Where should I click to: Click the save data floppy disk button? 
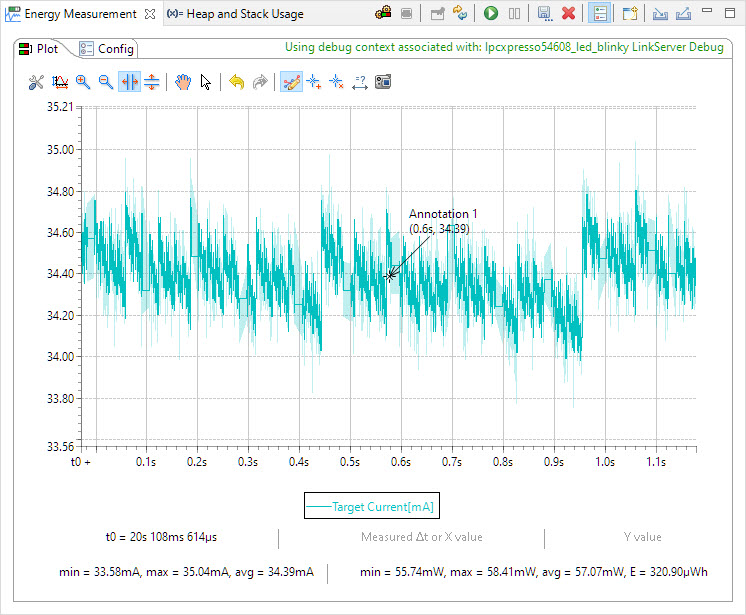[544, 14]
